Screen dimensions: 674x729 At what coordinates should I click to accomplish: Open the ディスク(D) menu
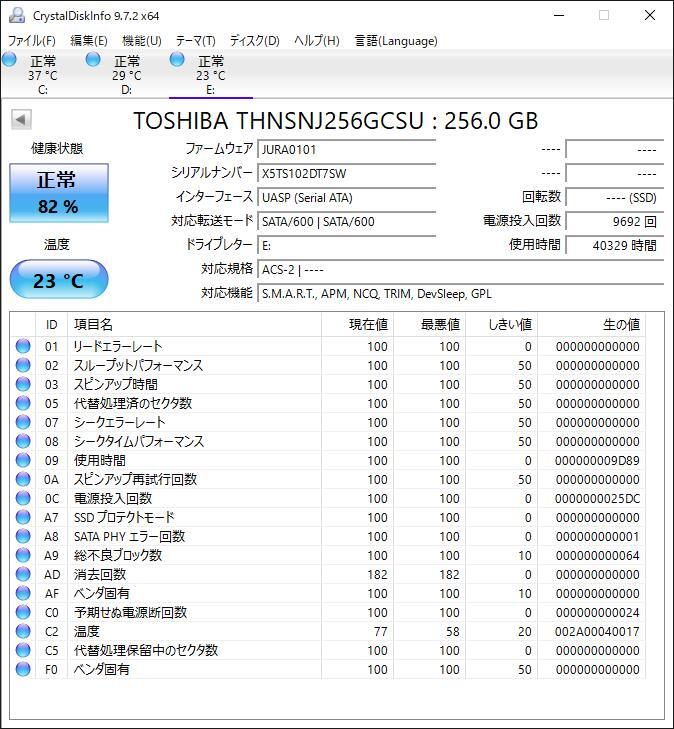tap(255, 41)
